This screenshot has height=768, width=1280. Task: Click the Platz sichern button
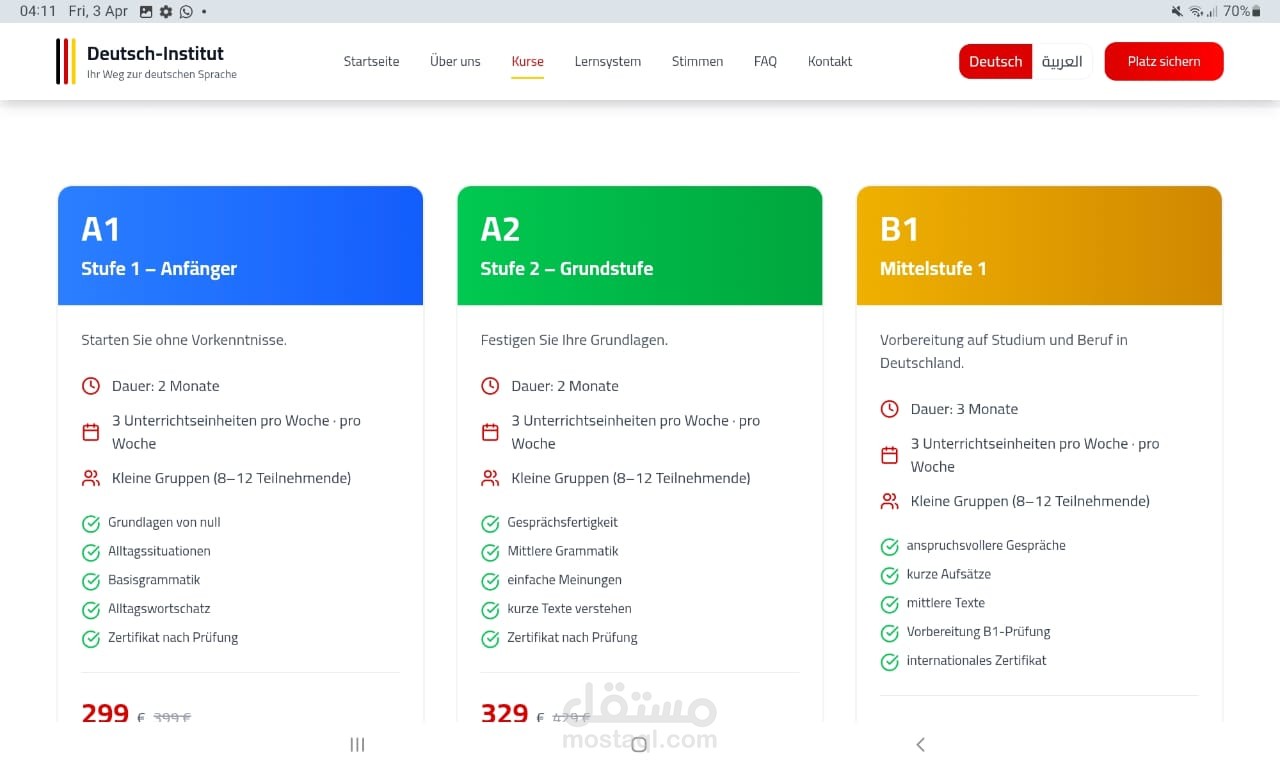click(x=1164, y=61)
